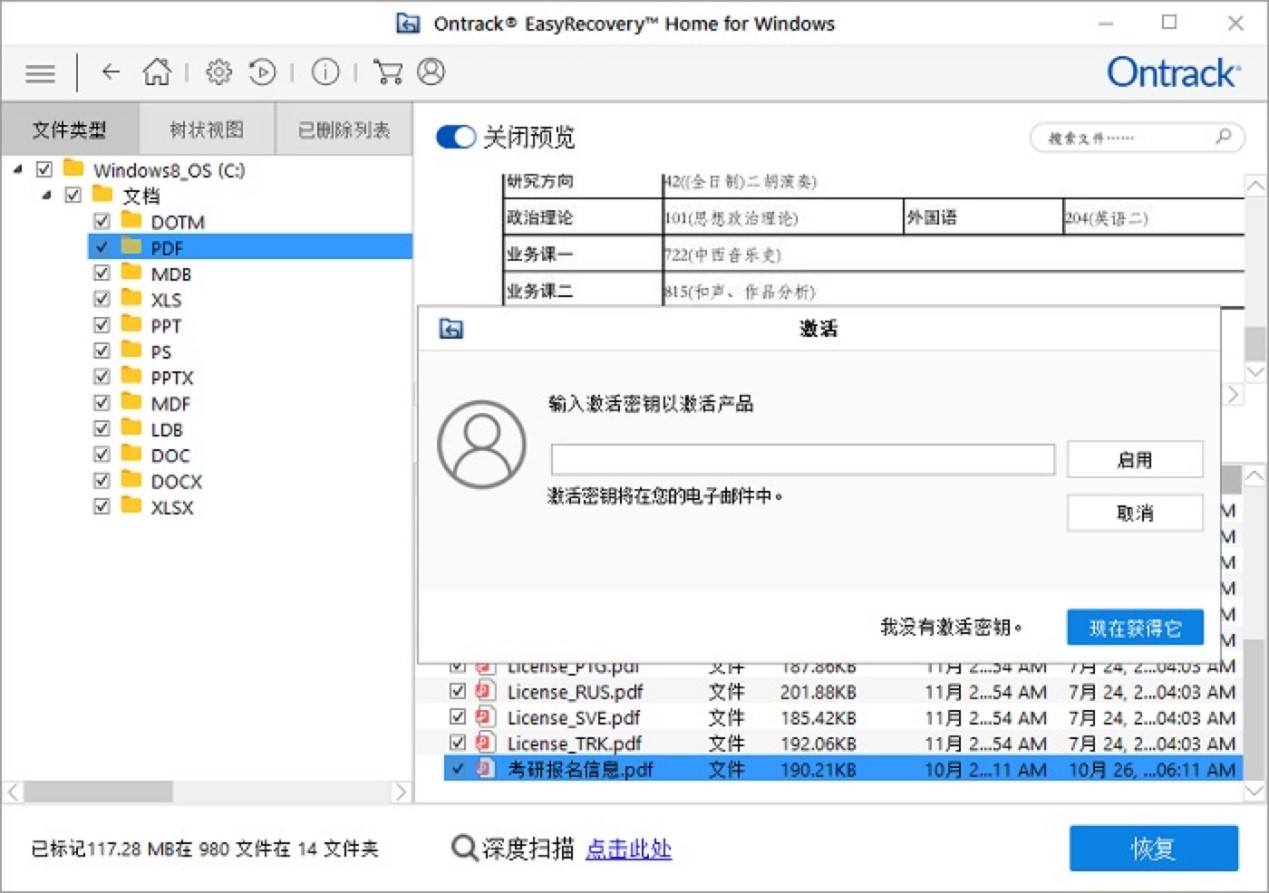Click the search magnifier in the file search box
Screen dimensions: 1269x893
coord(1222,137)
